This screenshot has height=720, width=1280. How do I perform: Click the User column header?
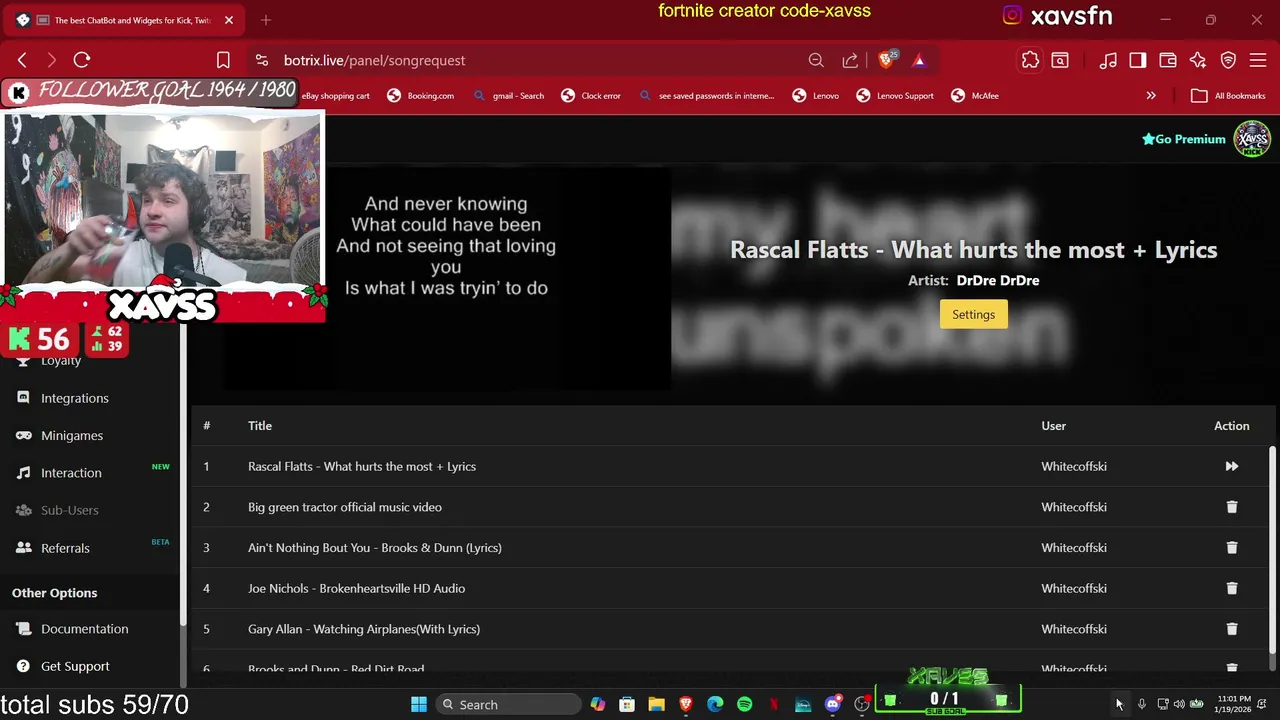pos(1054,426)
